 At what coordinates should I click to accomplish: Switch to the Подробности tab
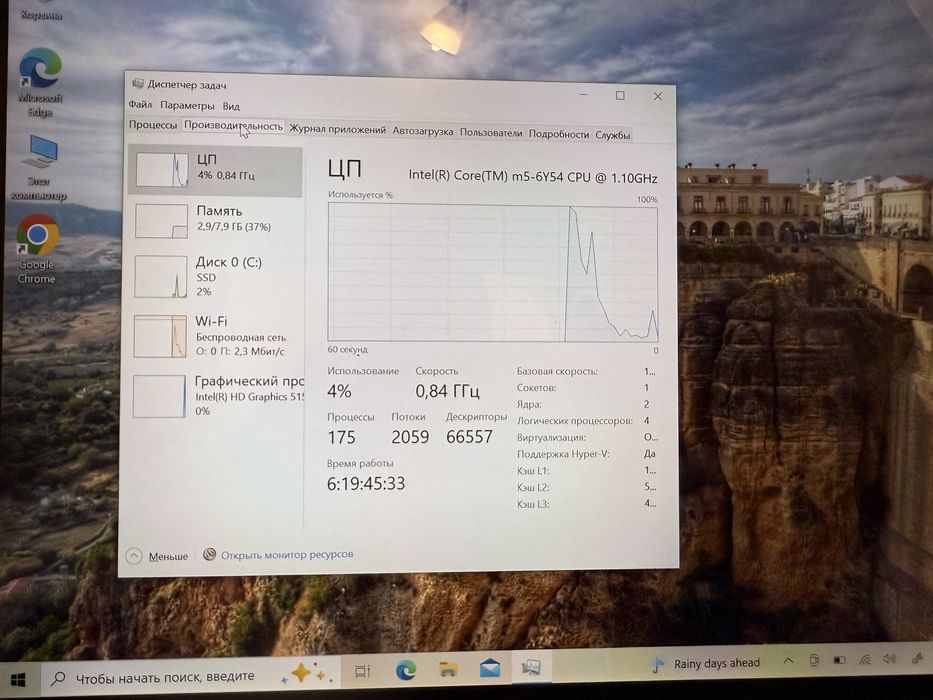tap(559, 134)
